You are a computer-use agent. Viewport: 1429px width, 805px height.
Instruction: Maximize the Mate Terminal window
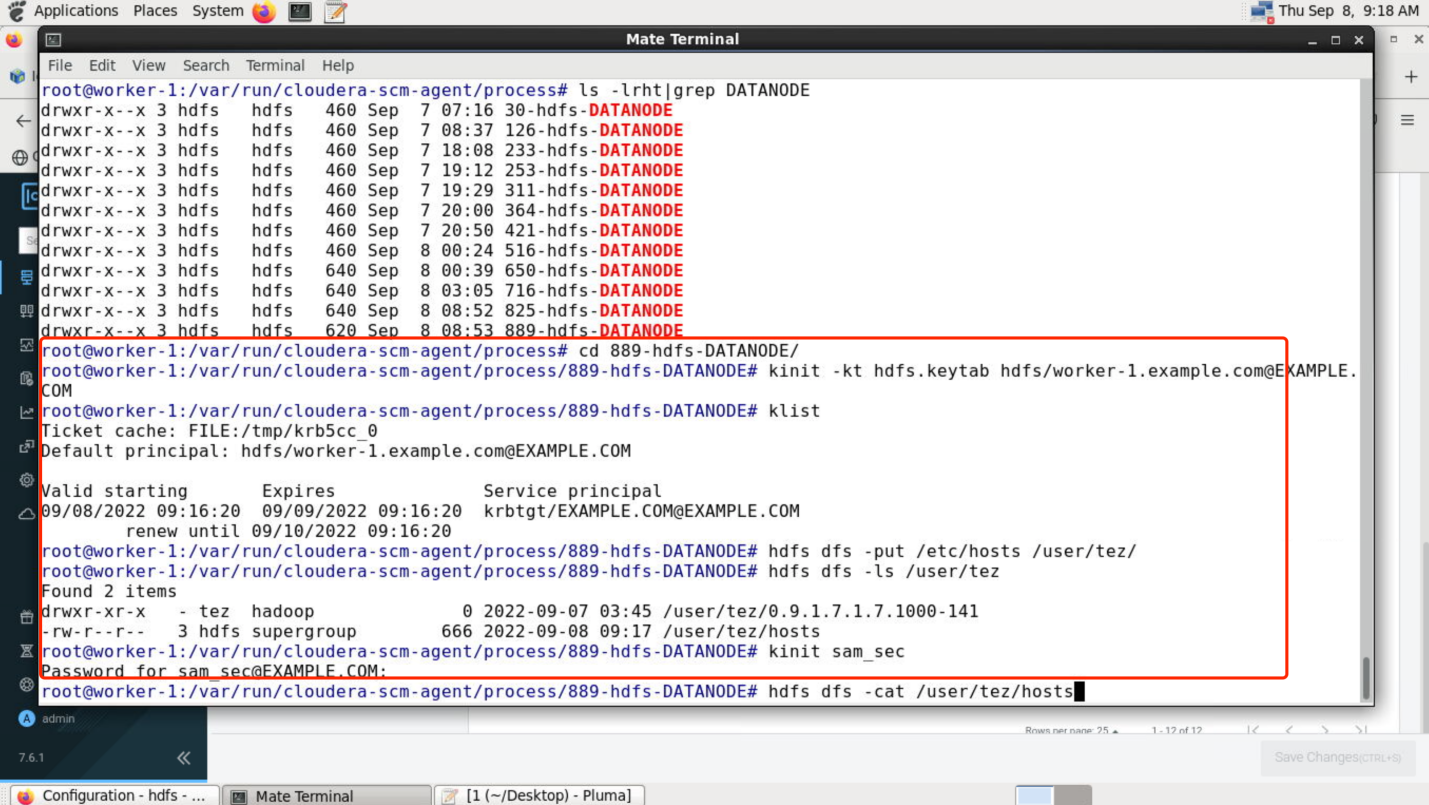point(1335,40)
